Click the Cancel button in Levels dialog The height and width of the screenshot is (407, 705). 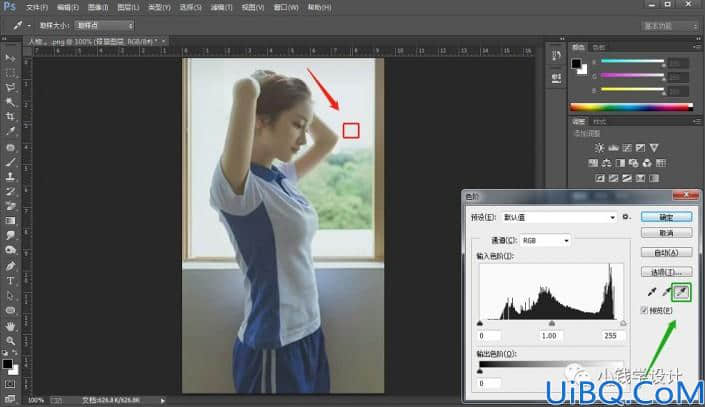[666, 233]
